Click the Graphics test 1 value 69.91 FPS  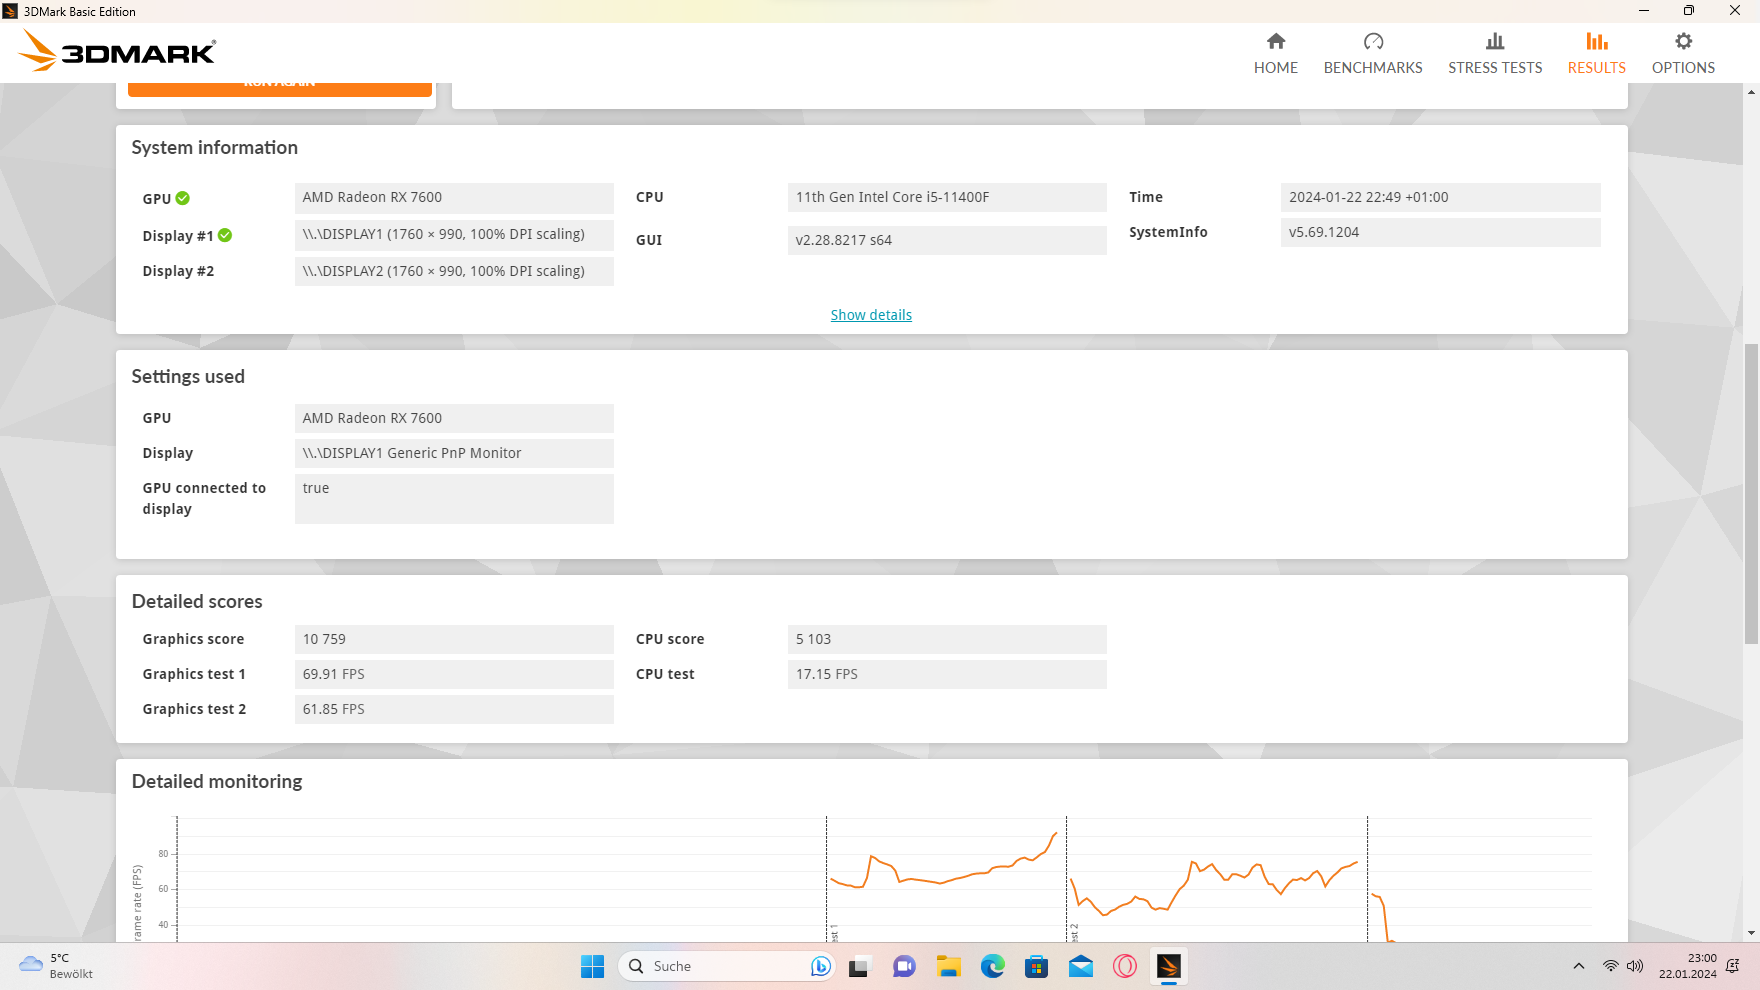tap(454, 674)
